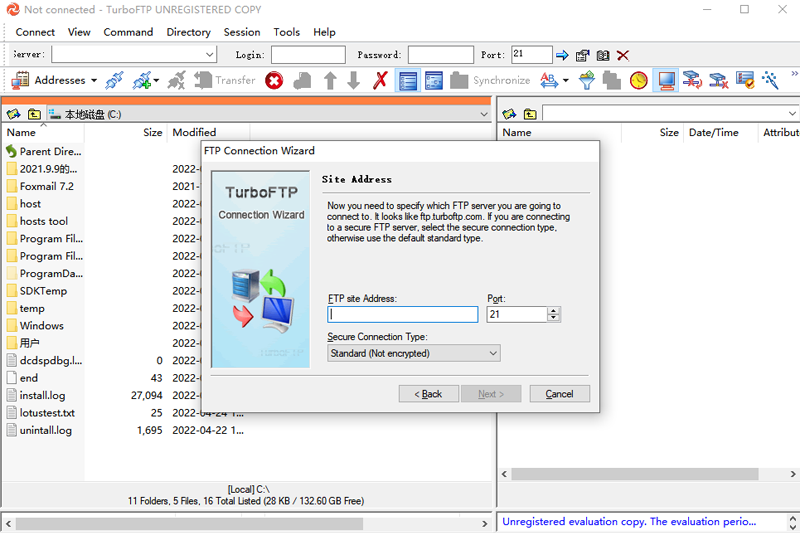Viewport: 800px width, 533px height.
Task: Open the Addresses book icon
Action: tap(20, 81)
